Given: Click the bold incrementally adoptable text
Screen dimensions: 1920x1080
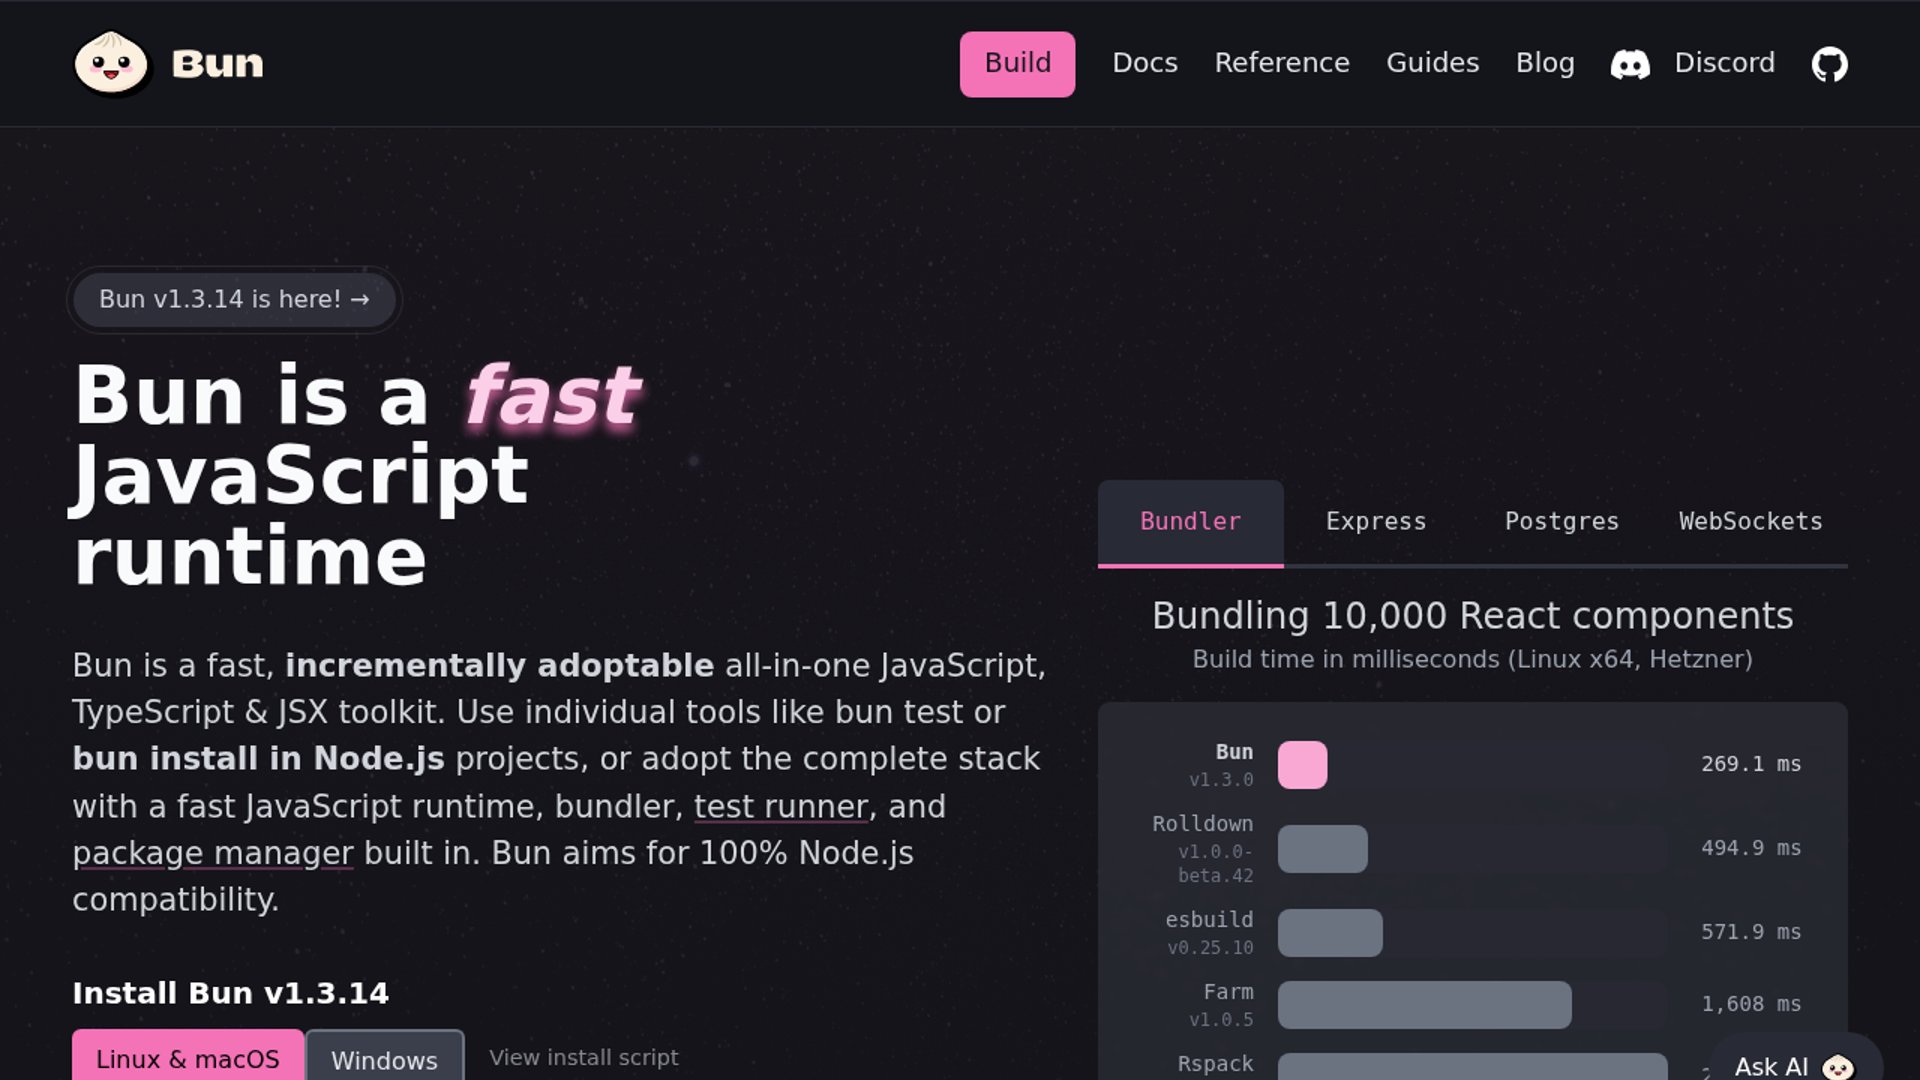Looking at the screenshot, I should tap(499, 665).
